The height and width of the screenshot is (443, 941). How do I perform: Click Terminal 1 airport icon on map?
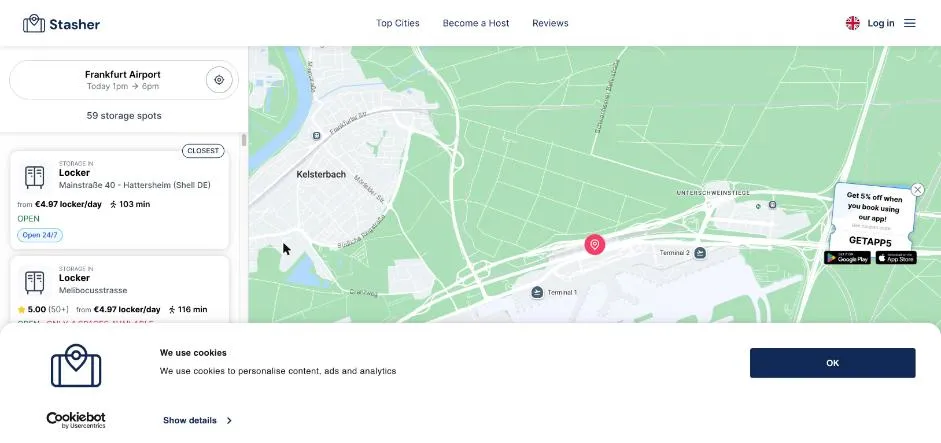[537, 292]
